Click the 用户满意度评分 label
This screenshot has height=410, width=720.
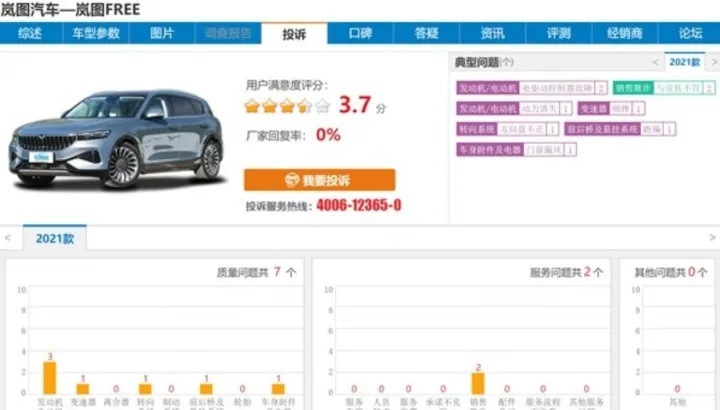(287, 85)
